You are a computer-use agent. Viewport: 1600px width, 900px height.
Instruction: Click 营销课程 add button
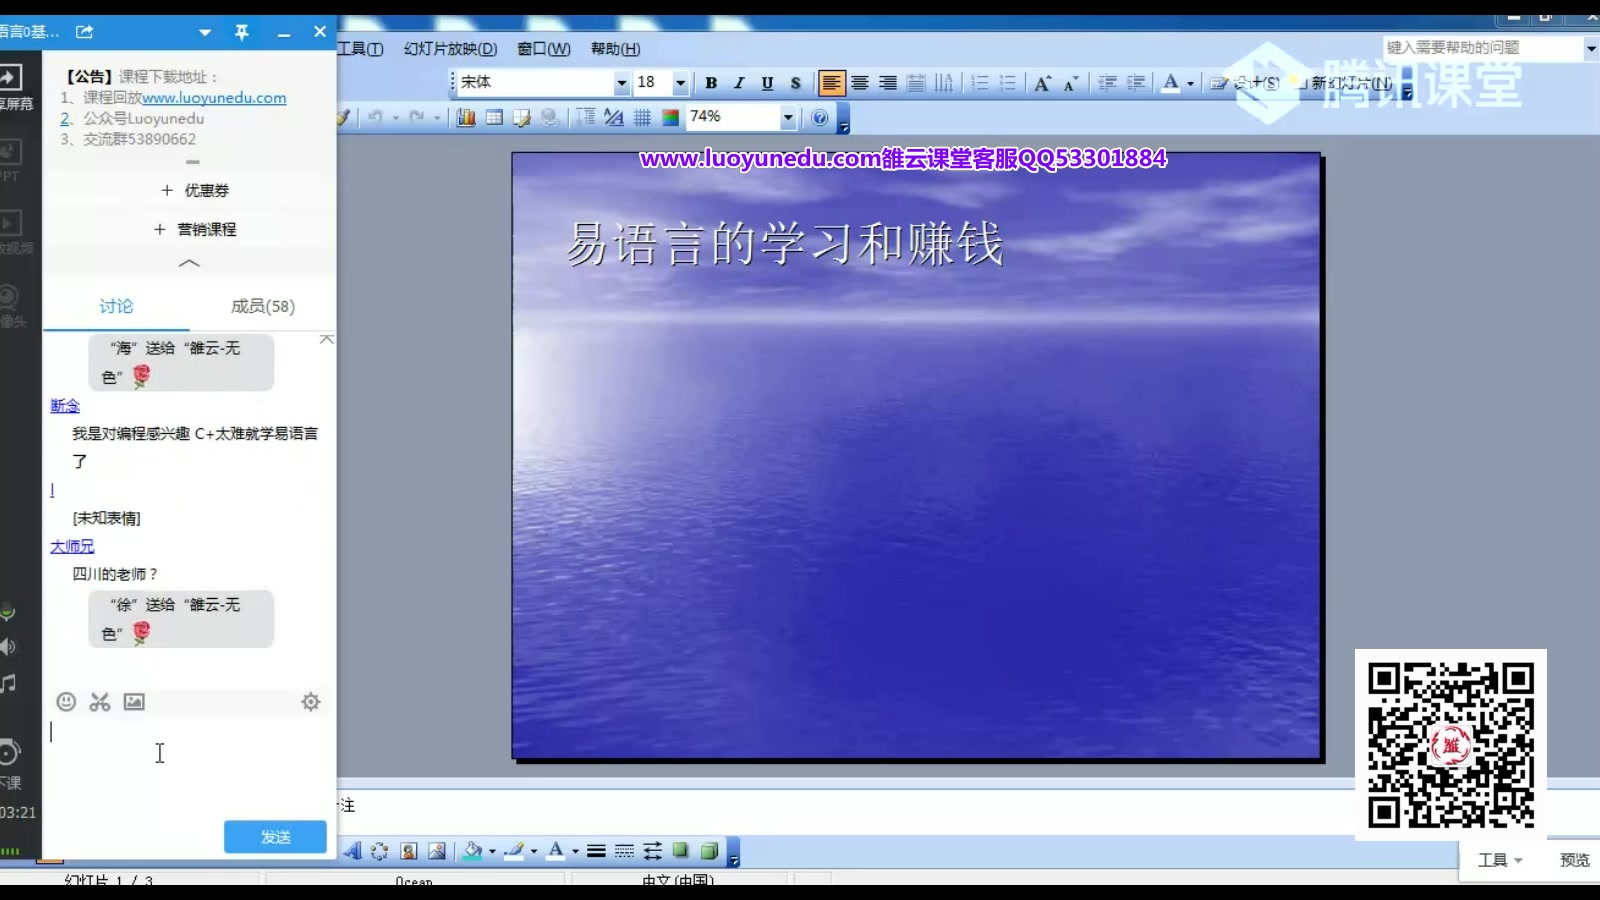195,229
